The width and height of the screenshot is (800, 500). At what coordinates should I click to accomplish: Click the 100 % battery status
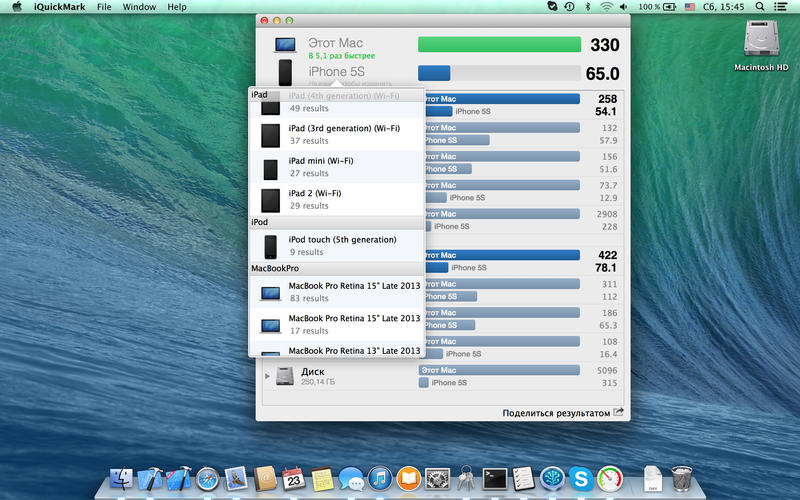coord(657,7)
